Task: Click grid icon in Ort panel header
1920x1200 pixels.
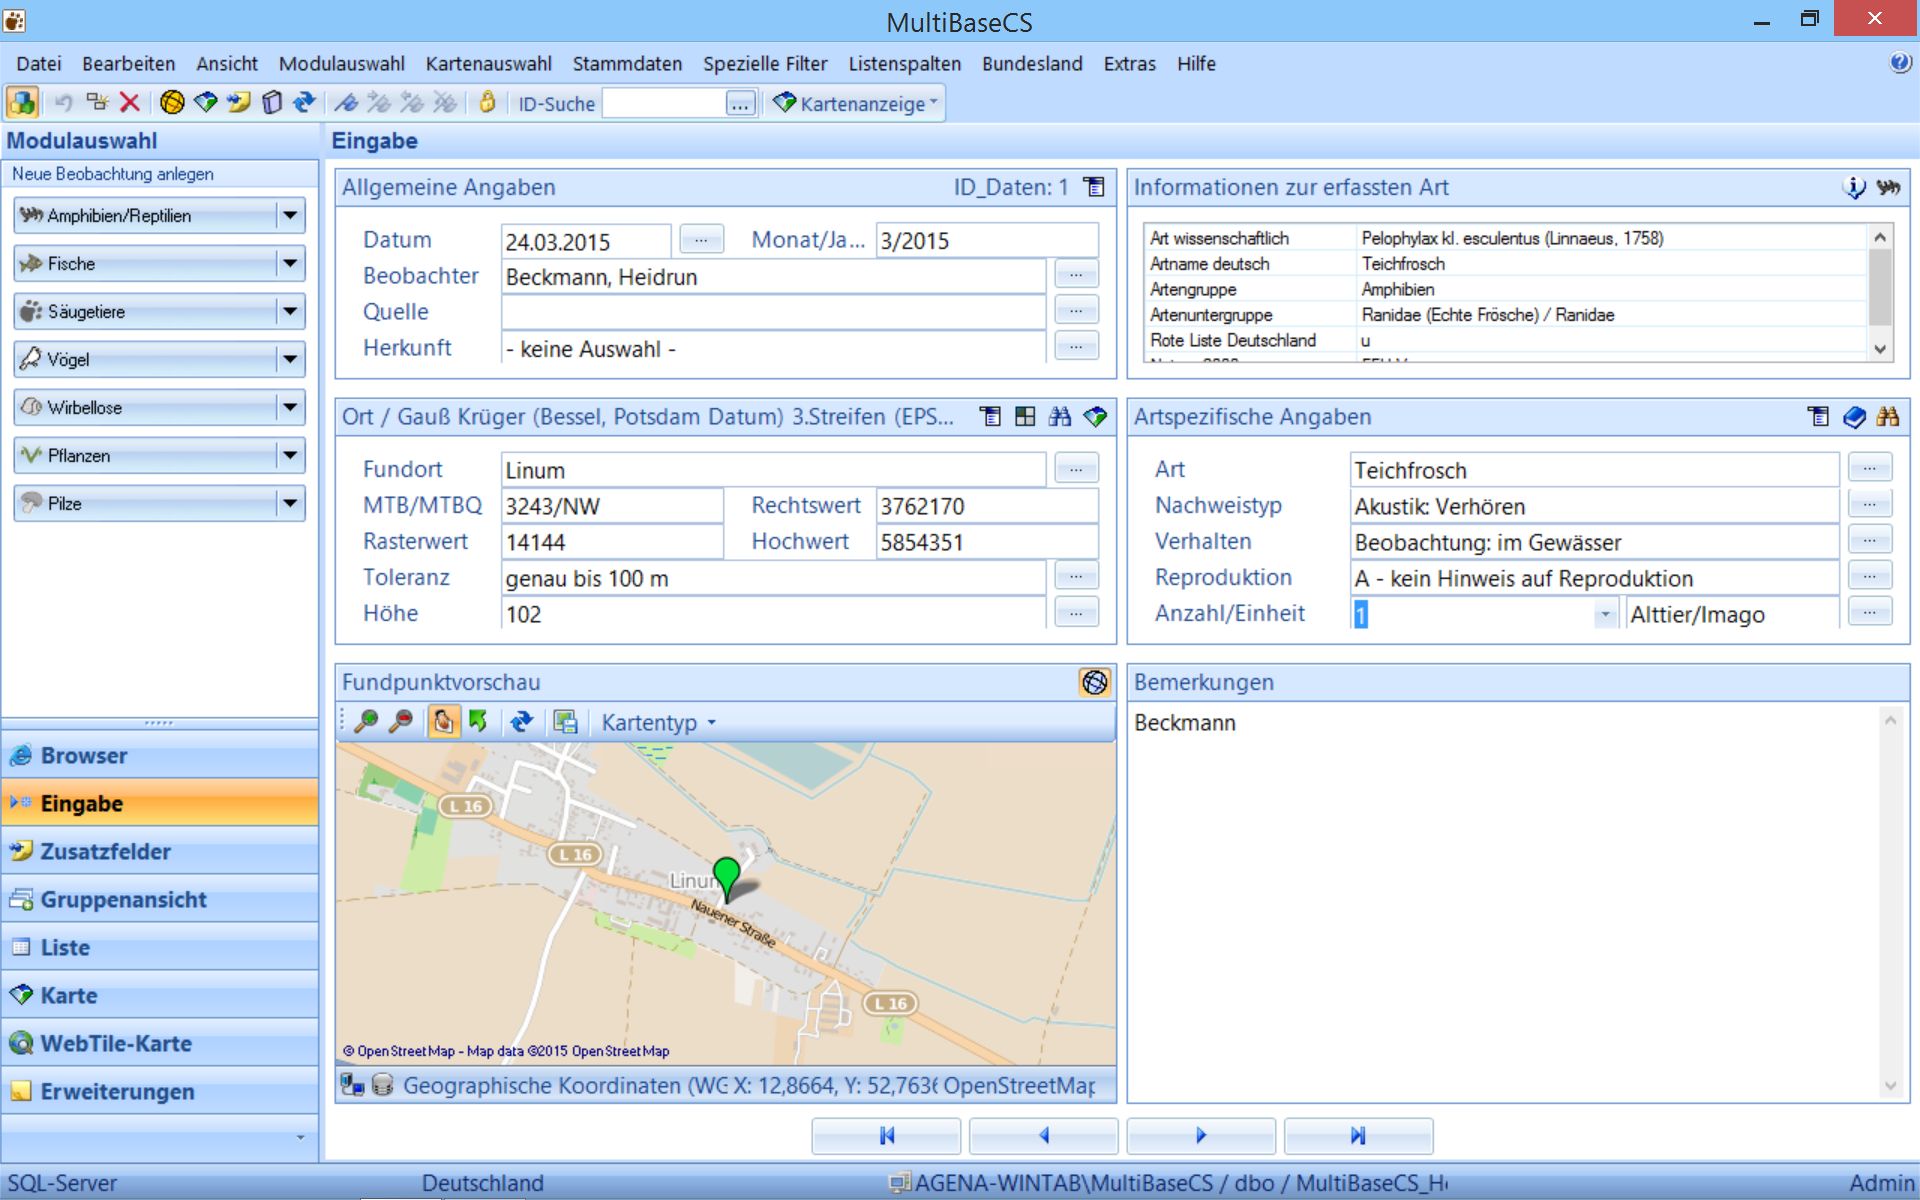Action: click(1025, 417)
